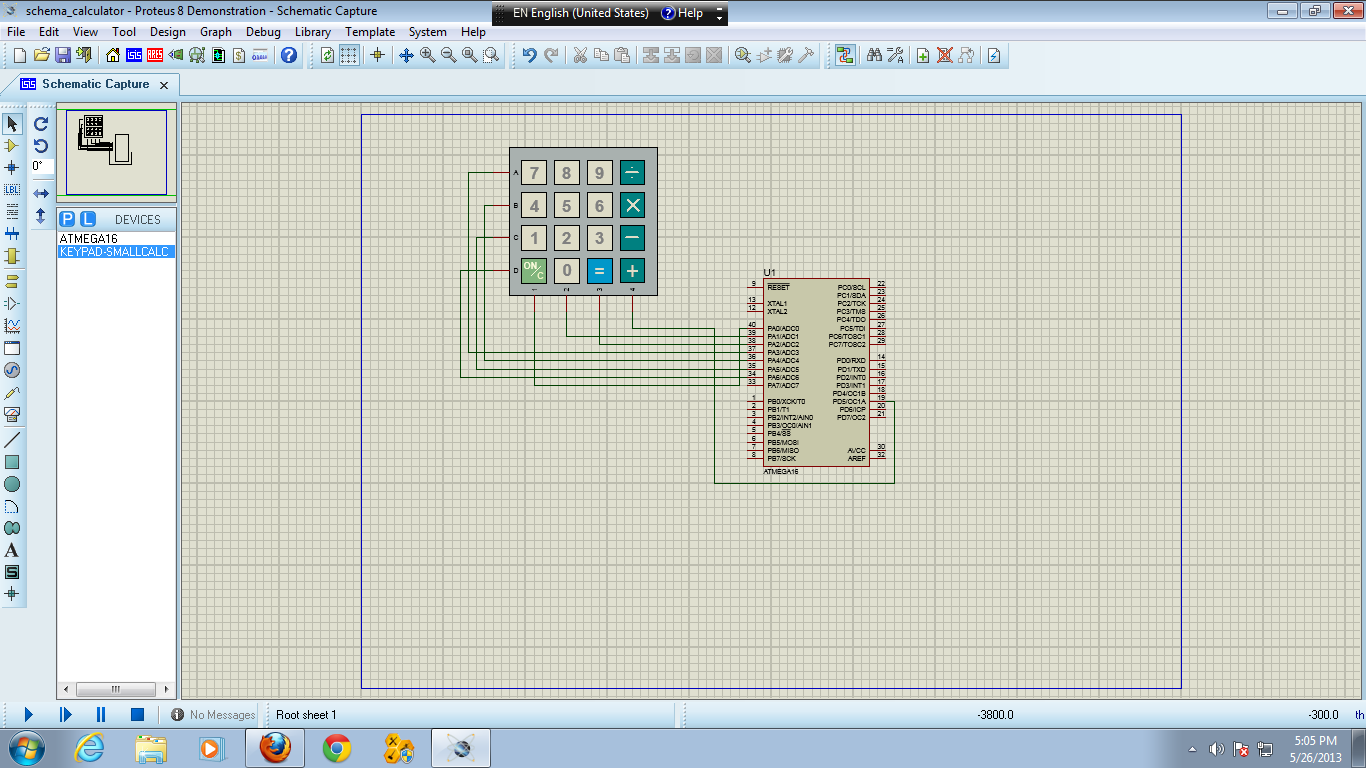Viewport: 1366px width, 768px height.
Task: Choose the Buses mode tool
Action: click(12, 234)
